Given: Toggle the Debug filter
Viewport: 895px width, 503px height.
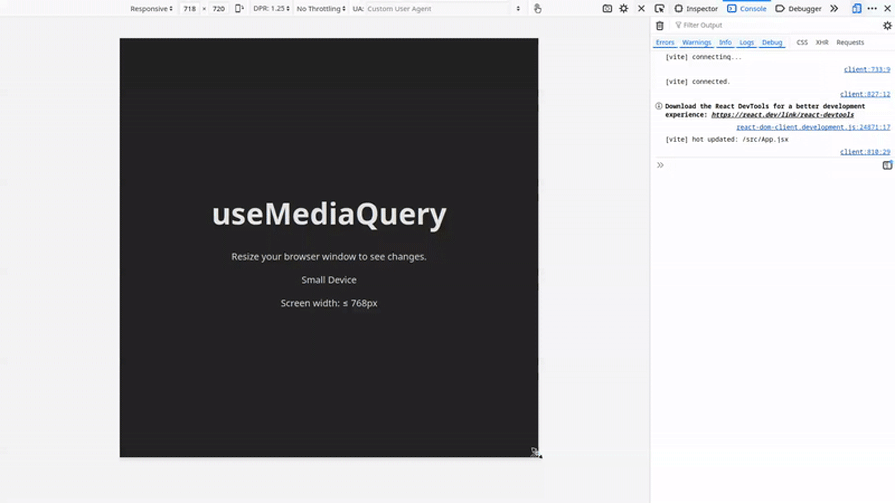Looking at the screenshot, I should (772, 42).
